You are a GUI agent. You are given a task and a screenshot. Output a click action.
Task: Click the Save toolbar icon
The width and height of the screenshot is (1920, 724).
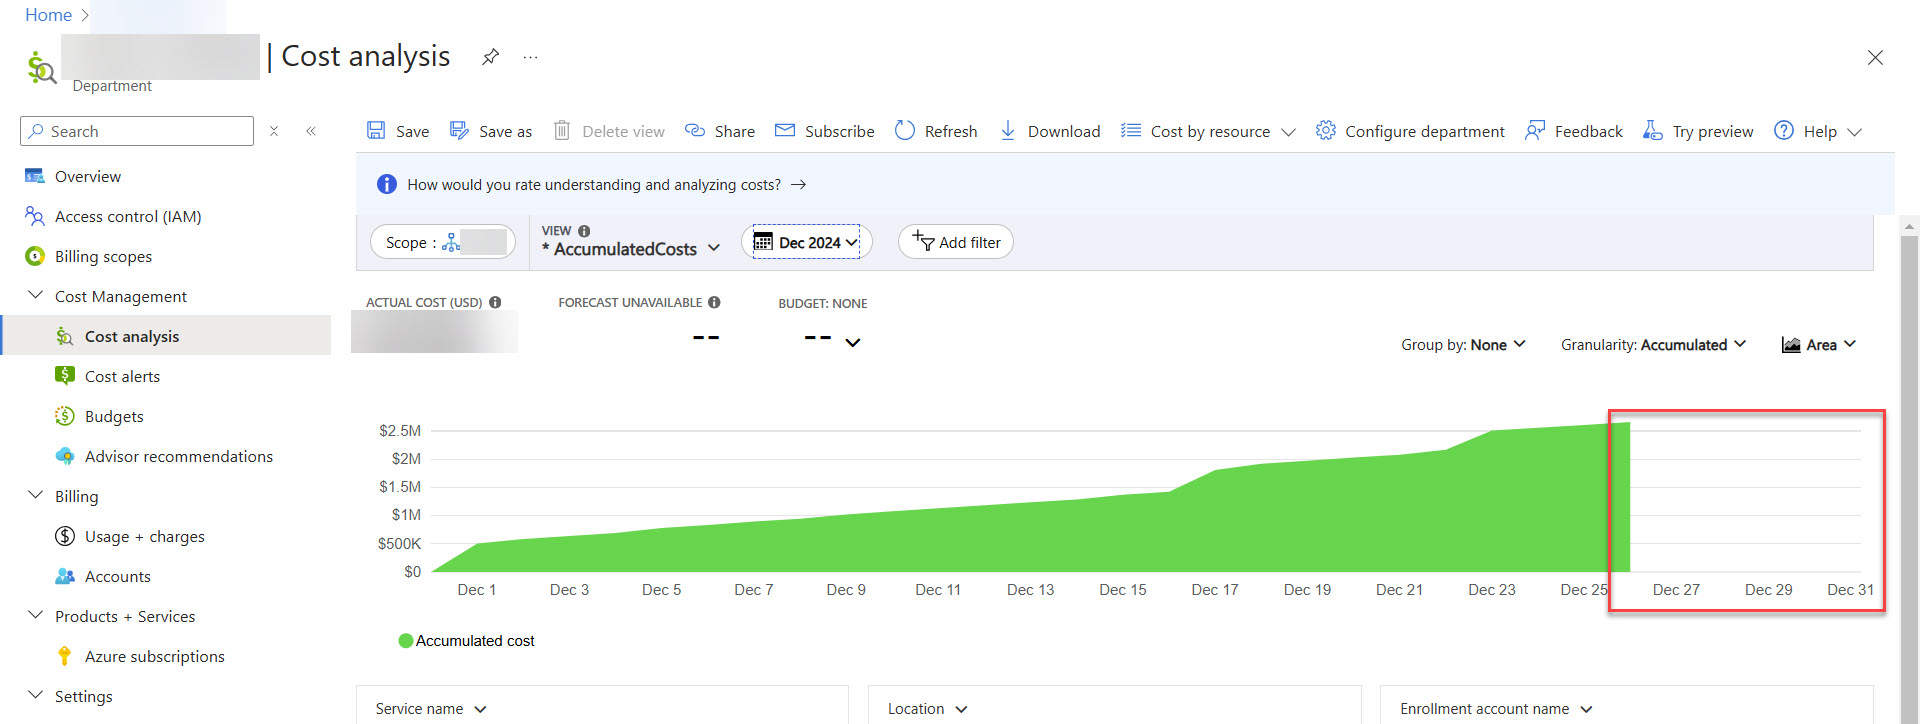[x=376, y=131]
